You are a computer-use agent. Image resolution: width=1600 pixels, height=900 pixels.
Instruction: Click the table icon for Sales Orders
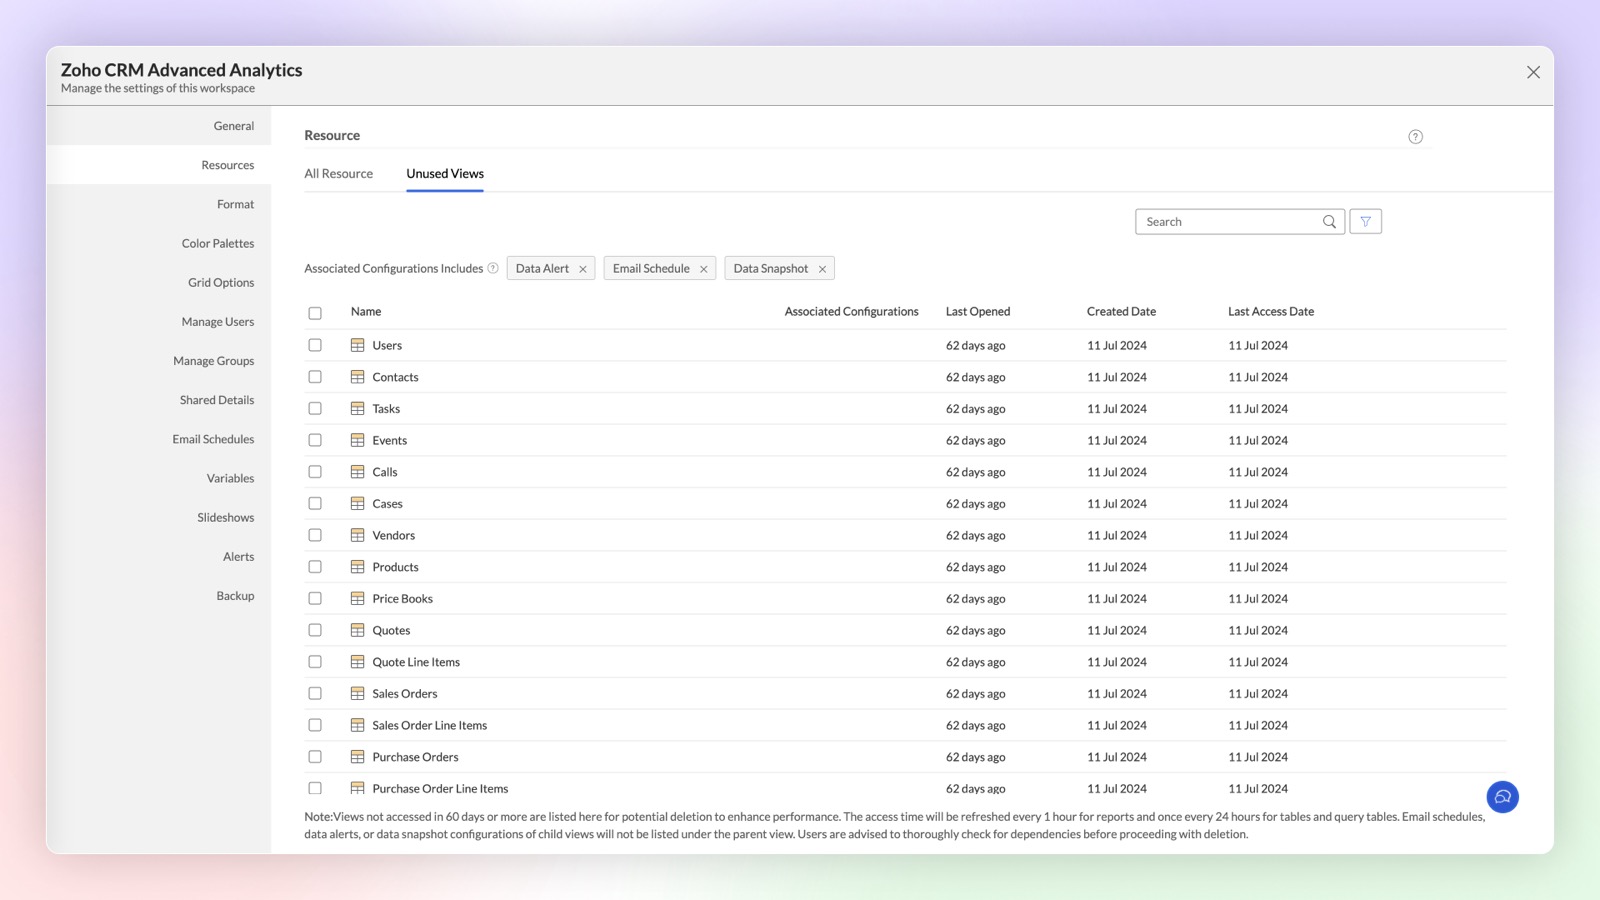tap(357, 693)
